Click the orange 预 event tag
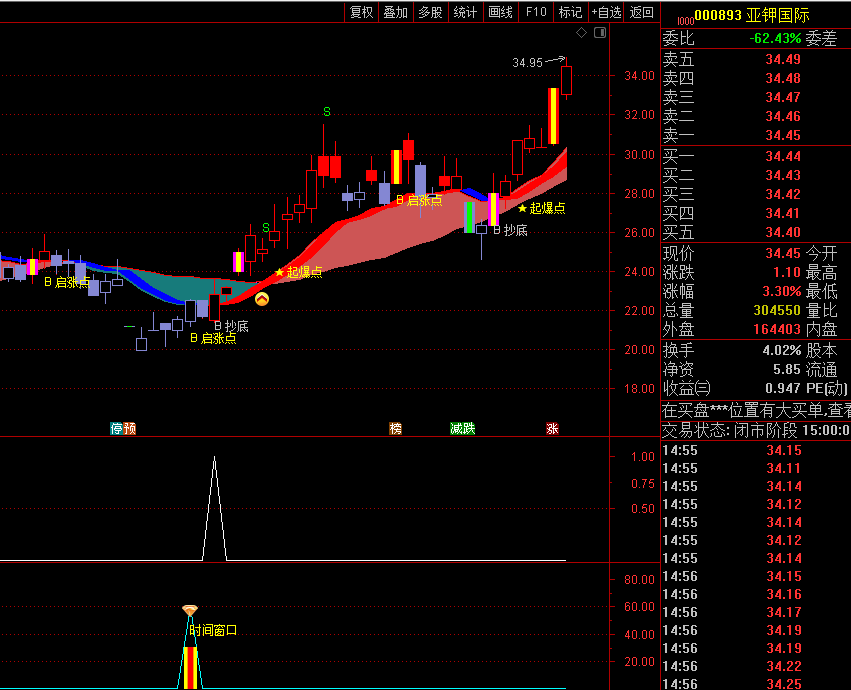The image size is (851, 690). point(130,428)
